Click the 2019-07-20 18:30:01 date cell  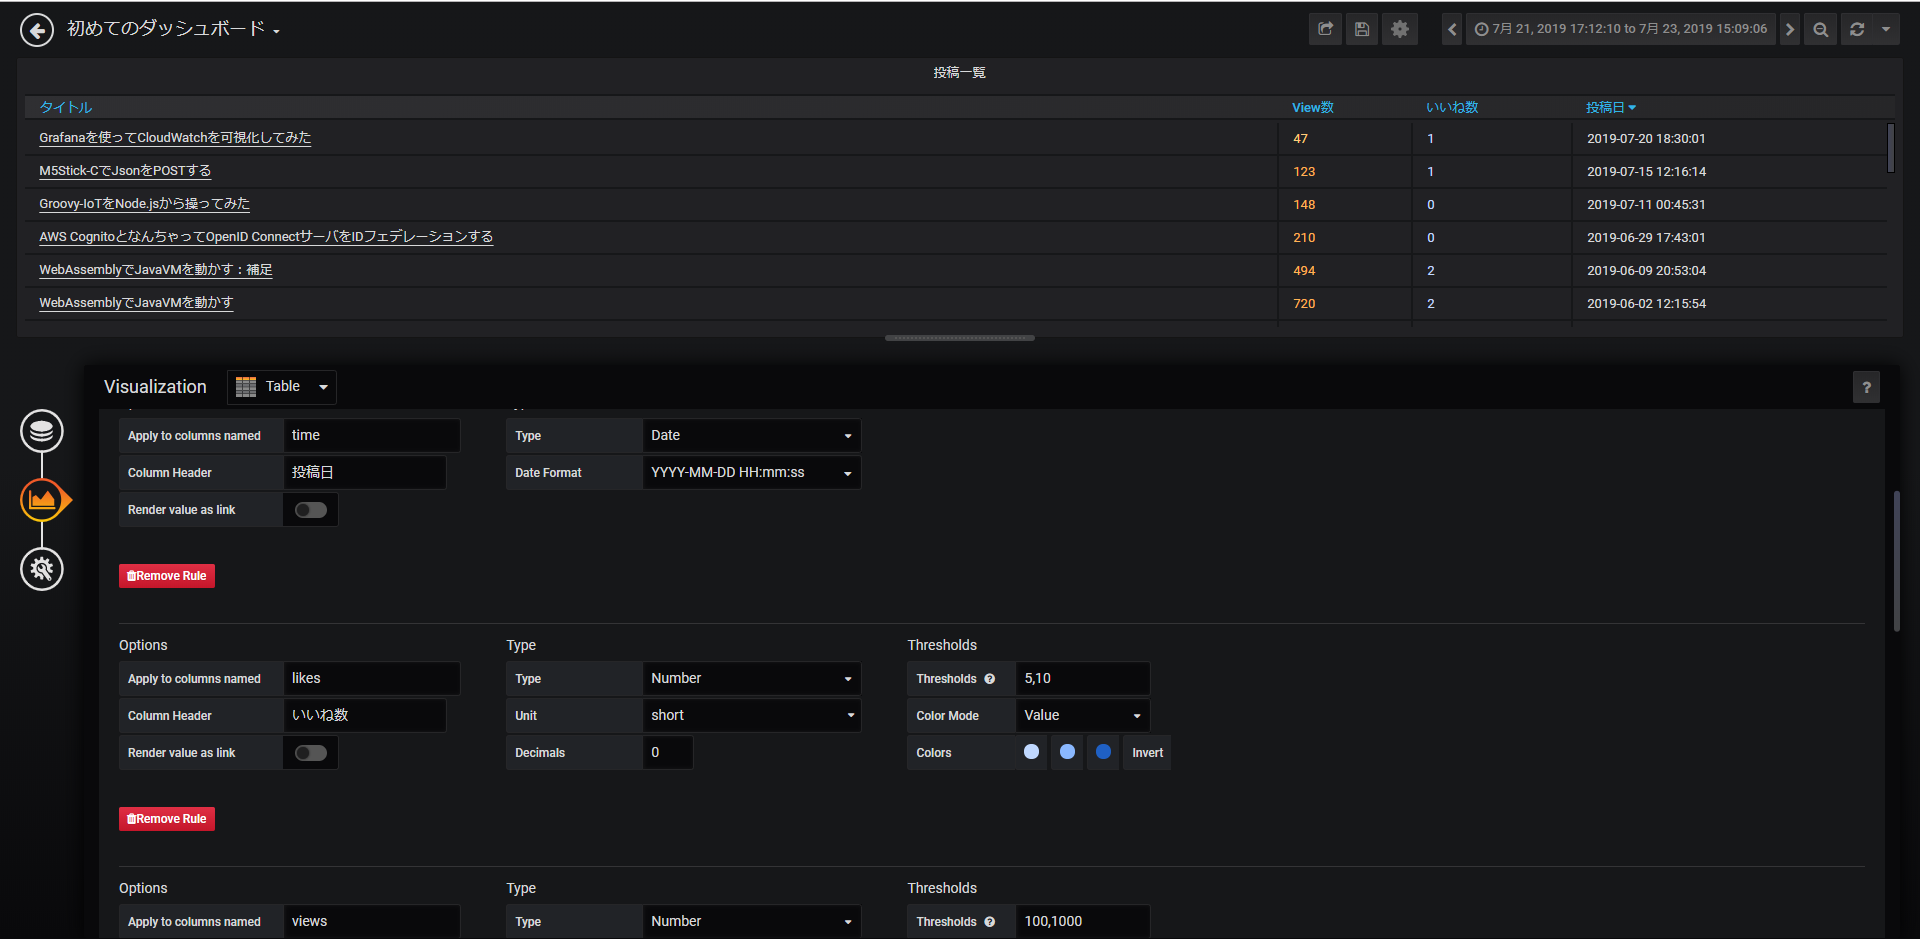[x=1646, y=139]
